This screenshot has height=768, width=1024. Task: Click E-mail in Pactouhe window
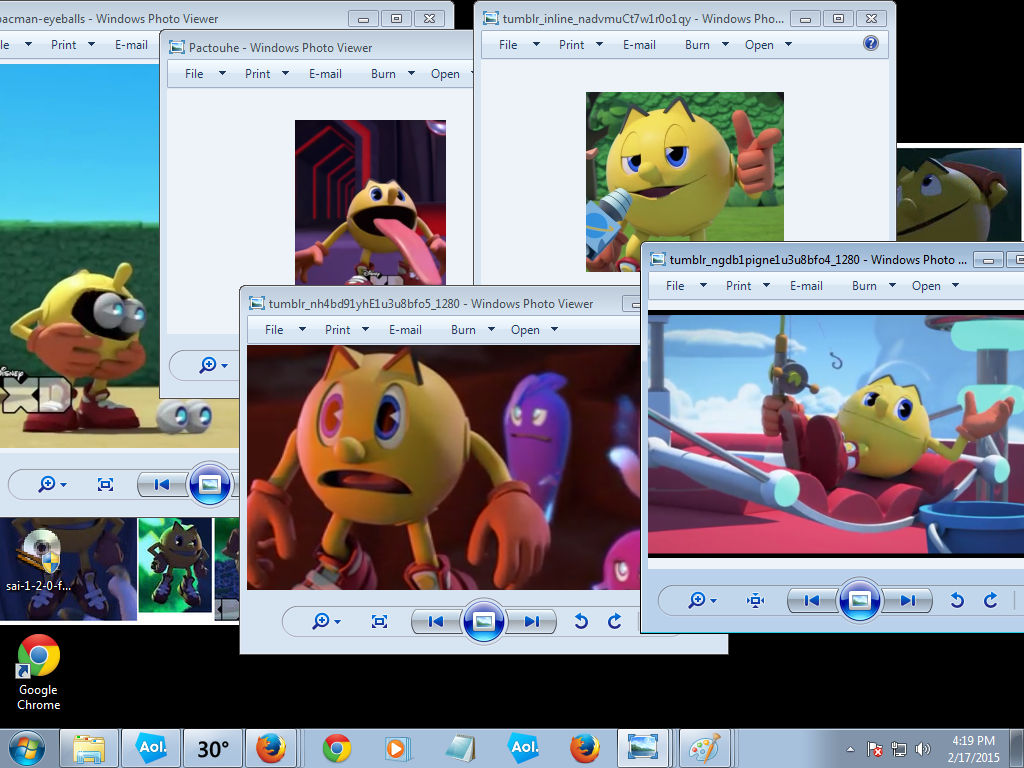[x=325, y=74]
